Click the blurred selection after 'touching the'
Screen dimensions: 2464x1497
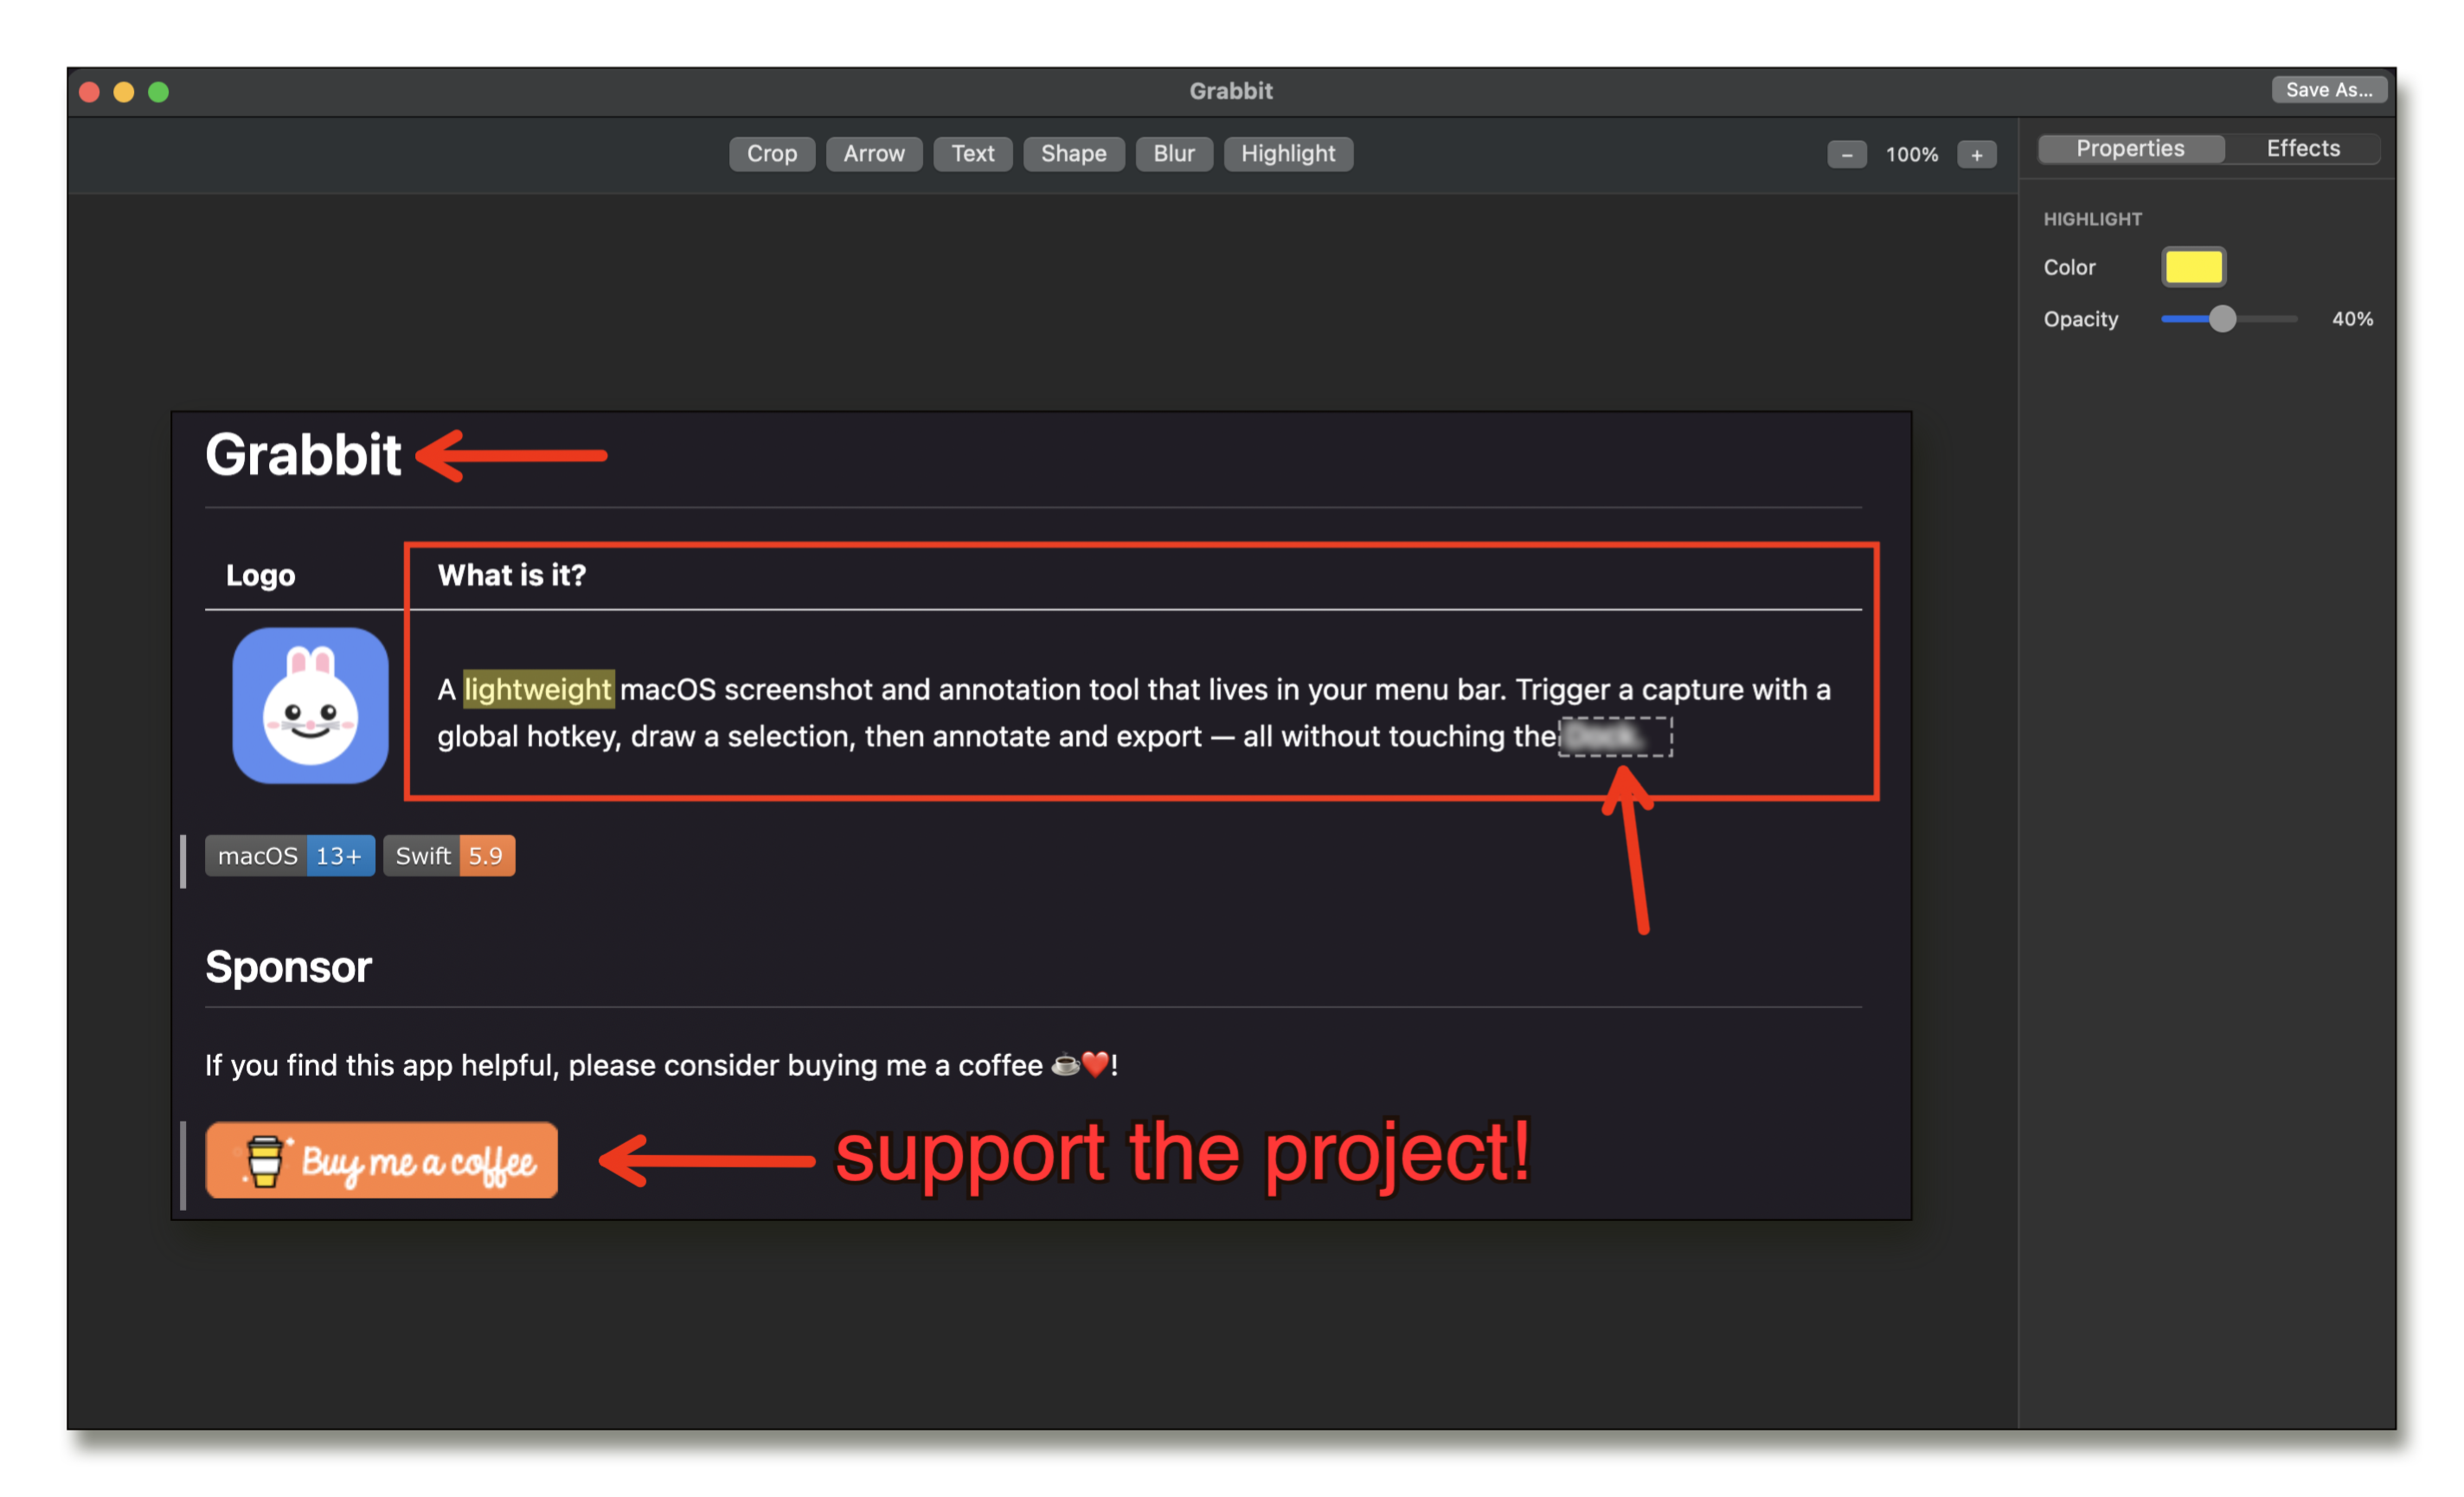coord(1615,737)
